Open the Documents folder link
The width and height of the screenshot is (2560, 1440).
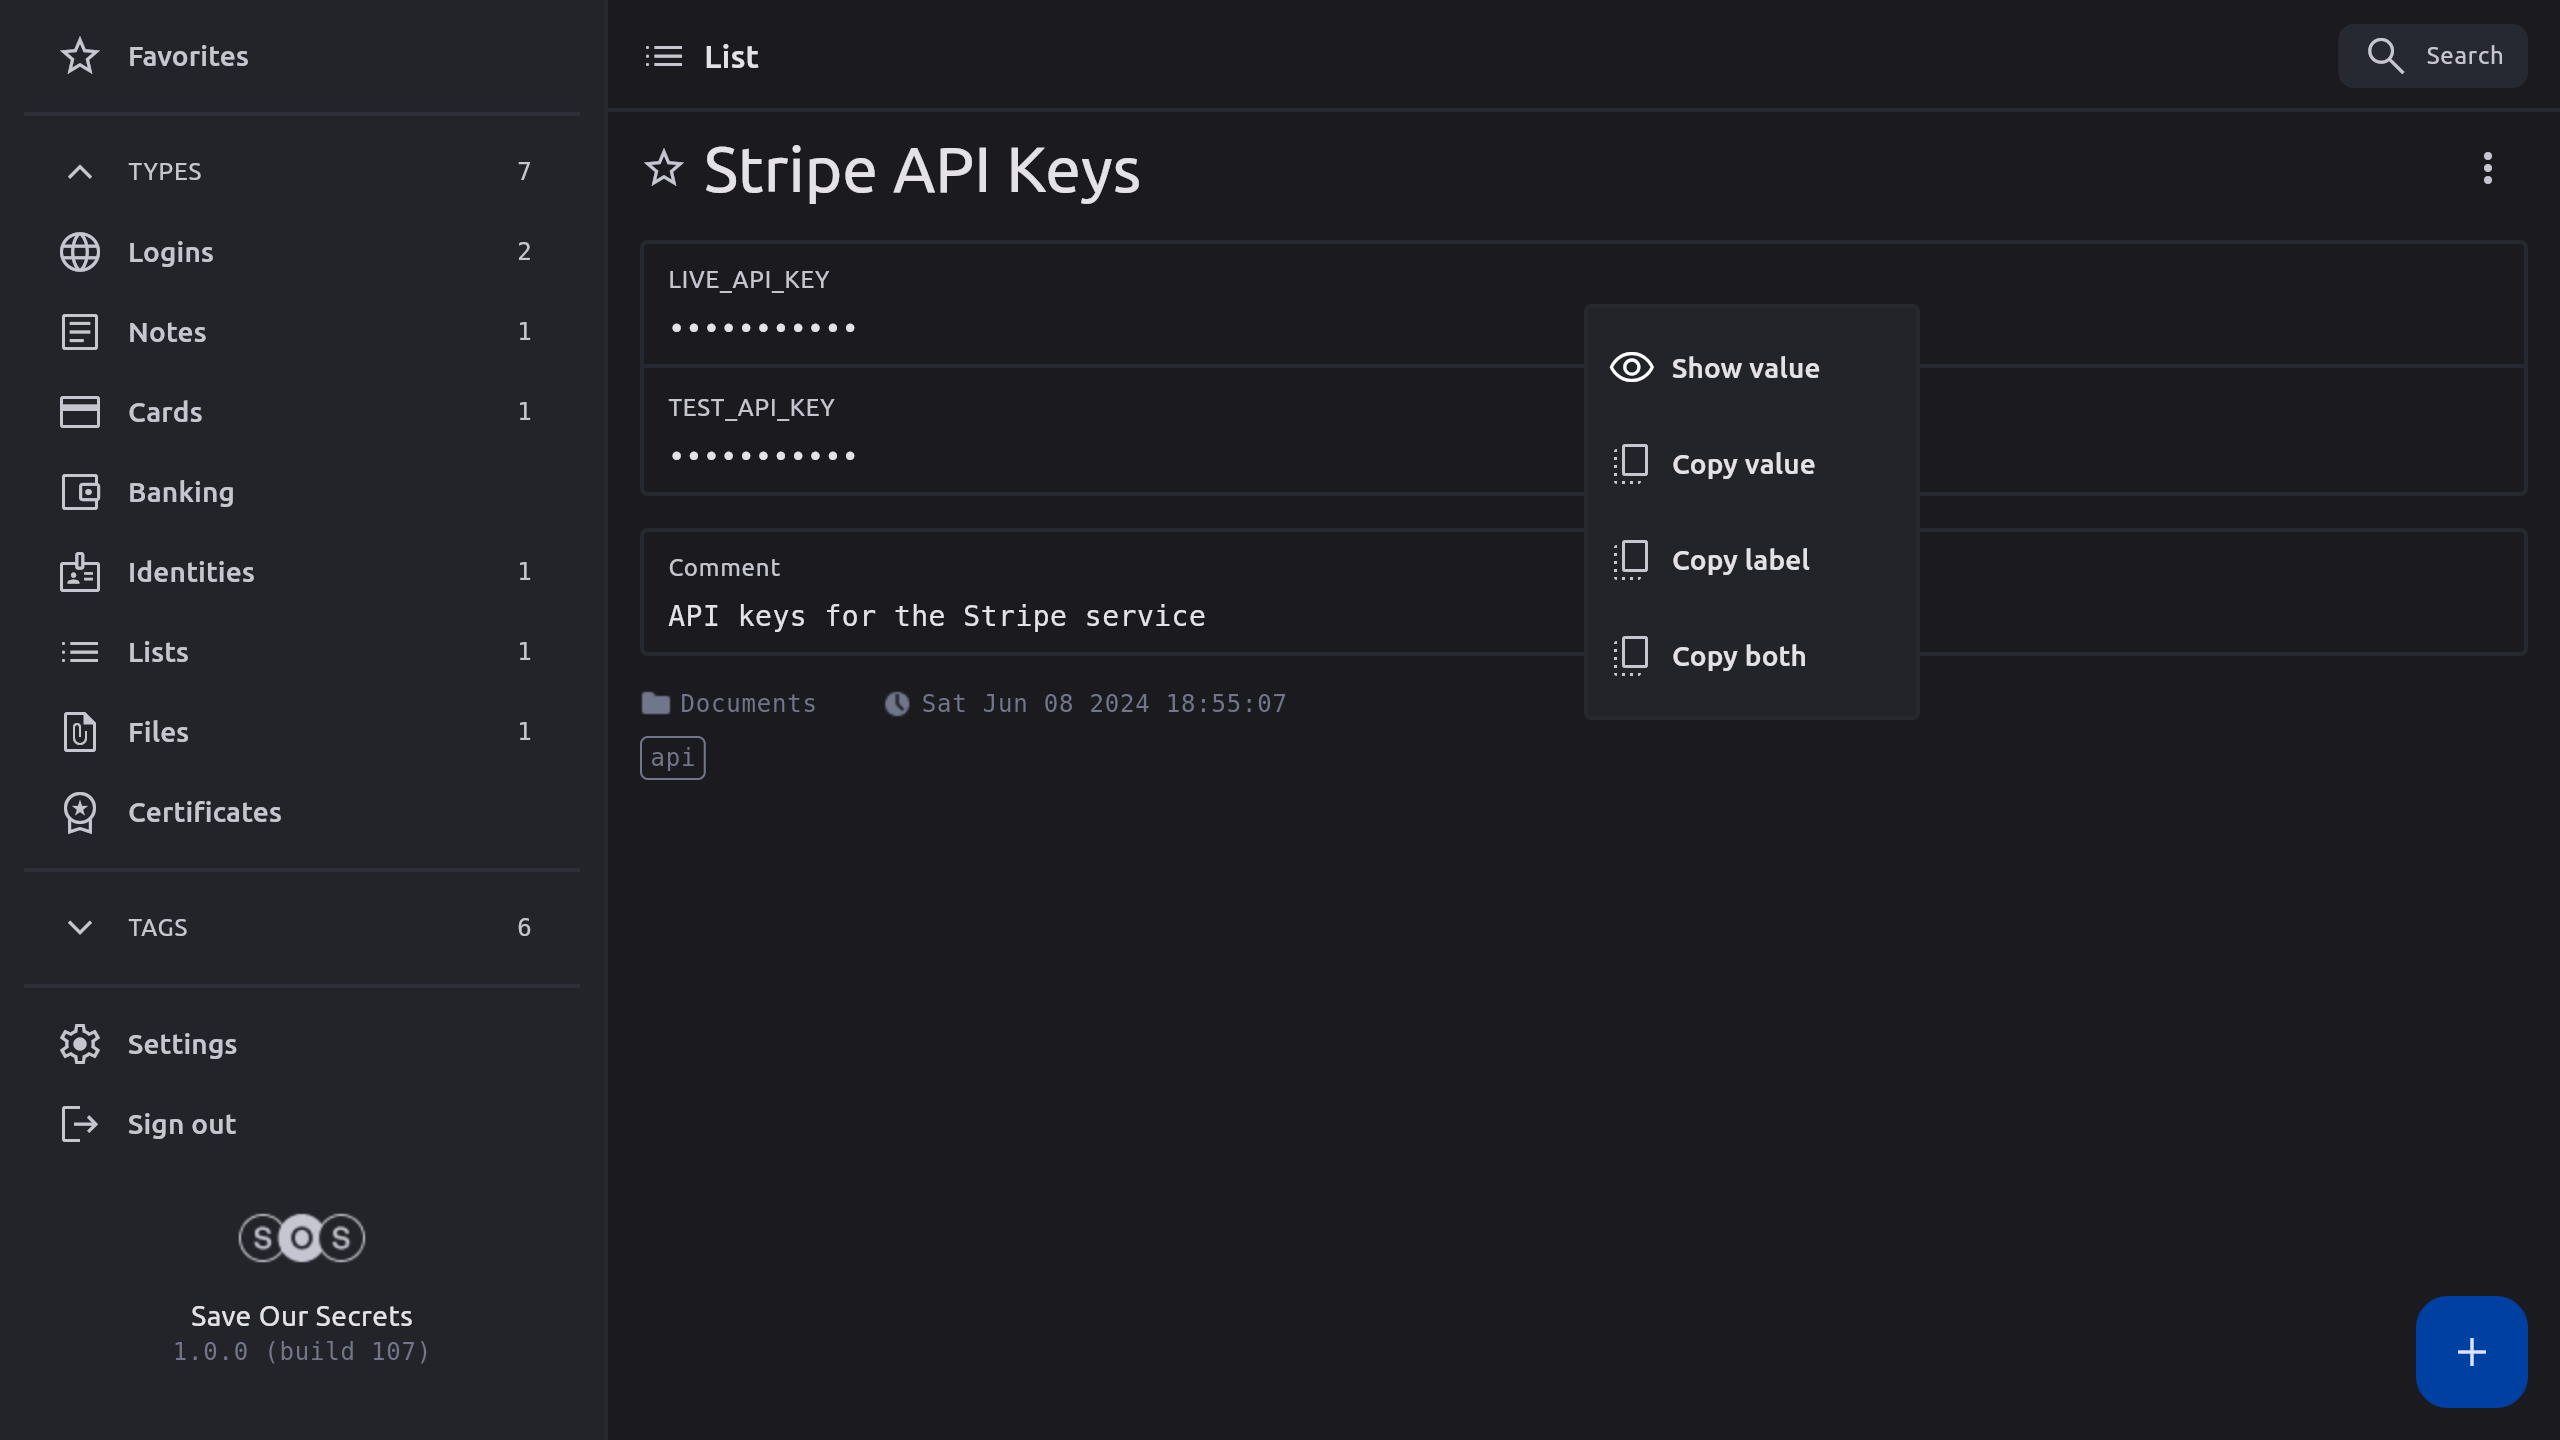pos(746,704)
